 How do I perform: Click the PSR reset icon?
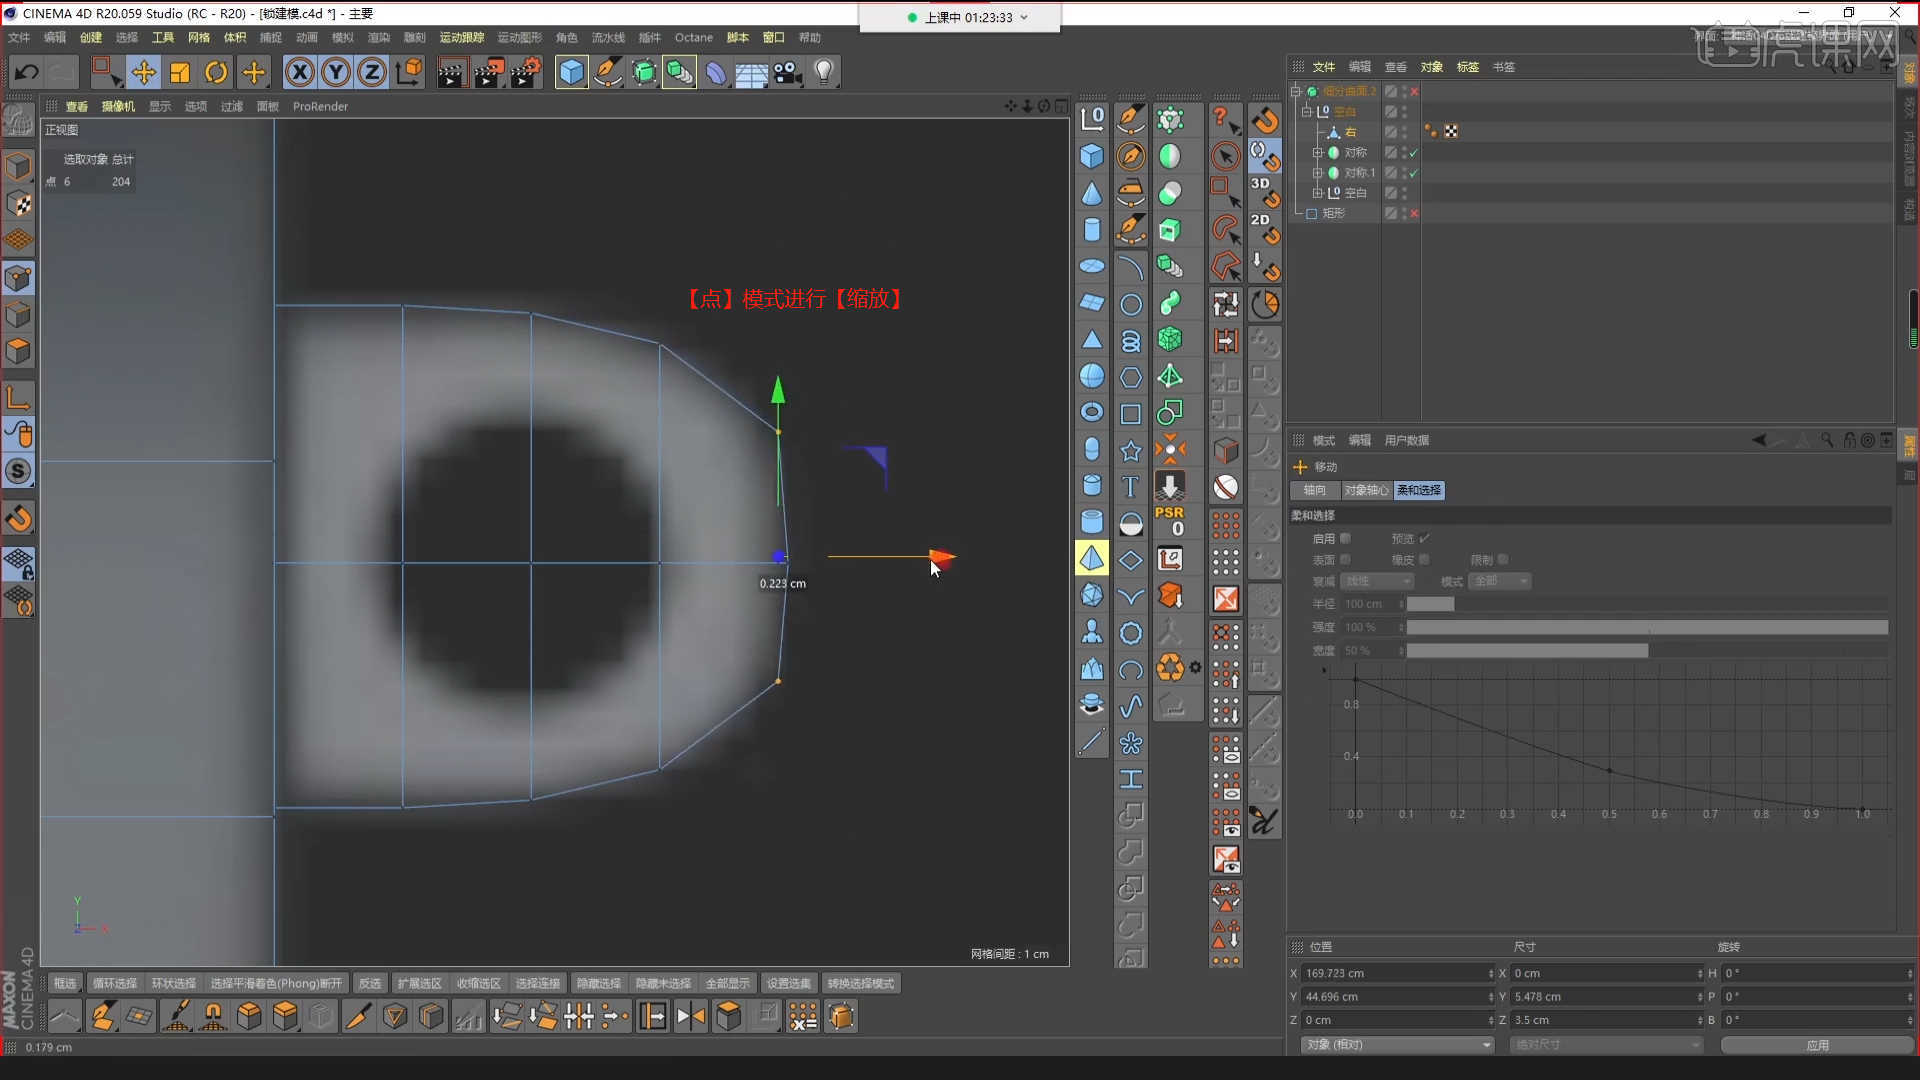tap(1169, 521)
